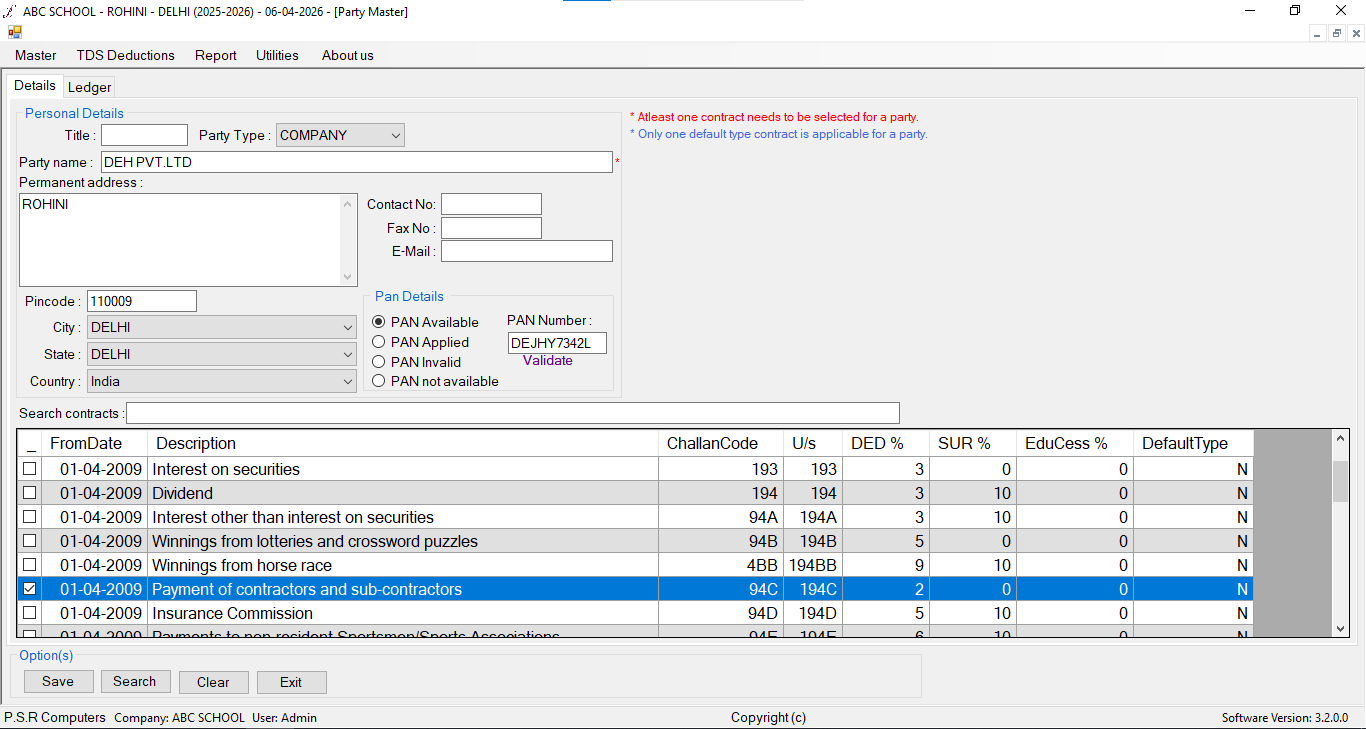The image size is (1366, 729).
Task: Click the Validate PAN link
Action: click(x=547, y=361)
